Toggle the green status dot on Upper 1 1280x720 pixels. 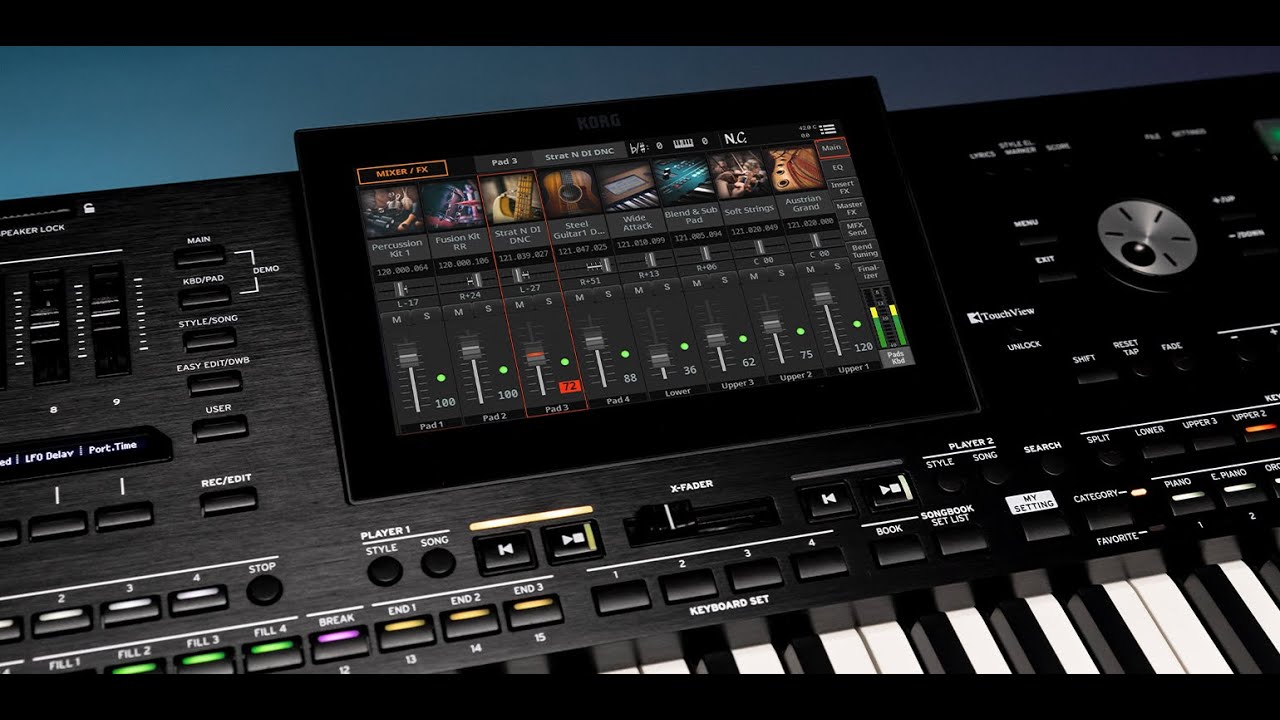point(857,324)
